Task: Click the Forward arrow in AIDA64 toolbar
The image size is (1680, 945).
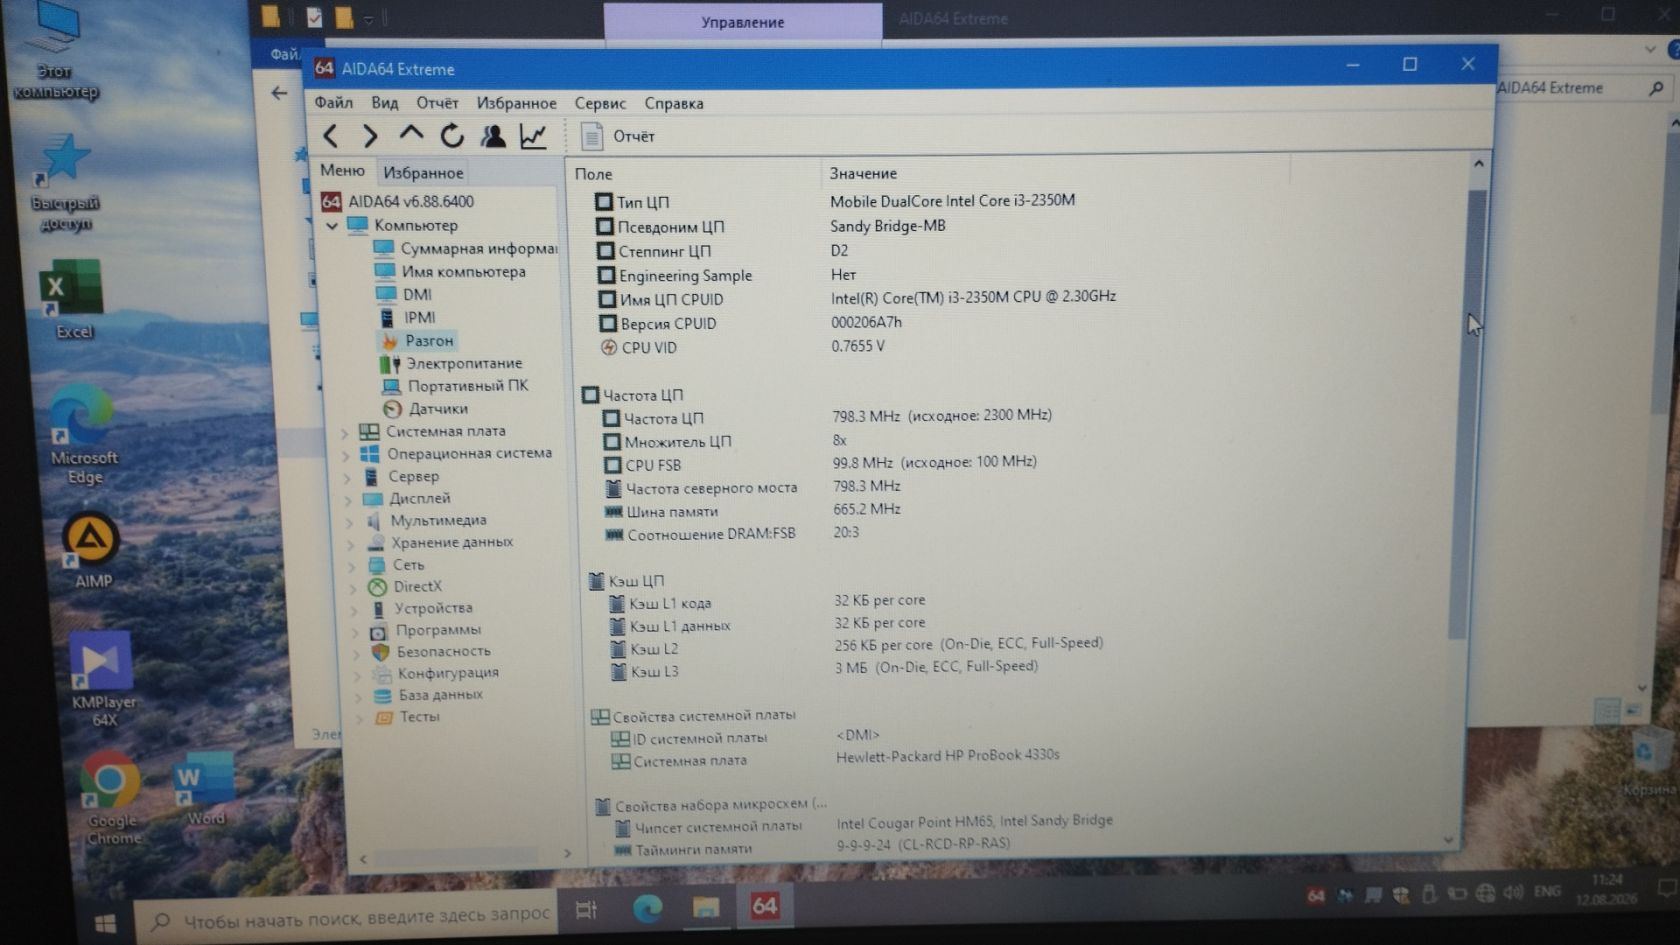Action: (370, 136)
